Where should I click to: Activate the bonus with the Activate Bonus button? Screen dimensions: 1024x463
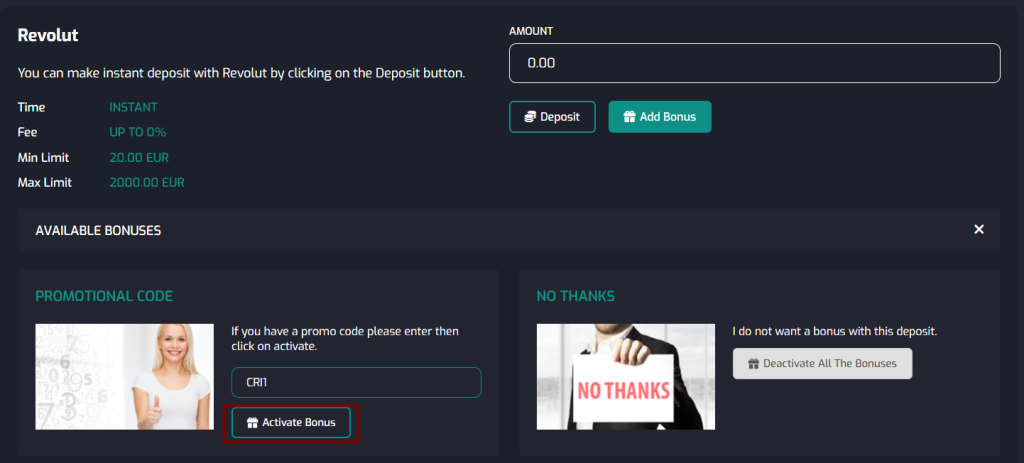coord(291,423)
